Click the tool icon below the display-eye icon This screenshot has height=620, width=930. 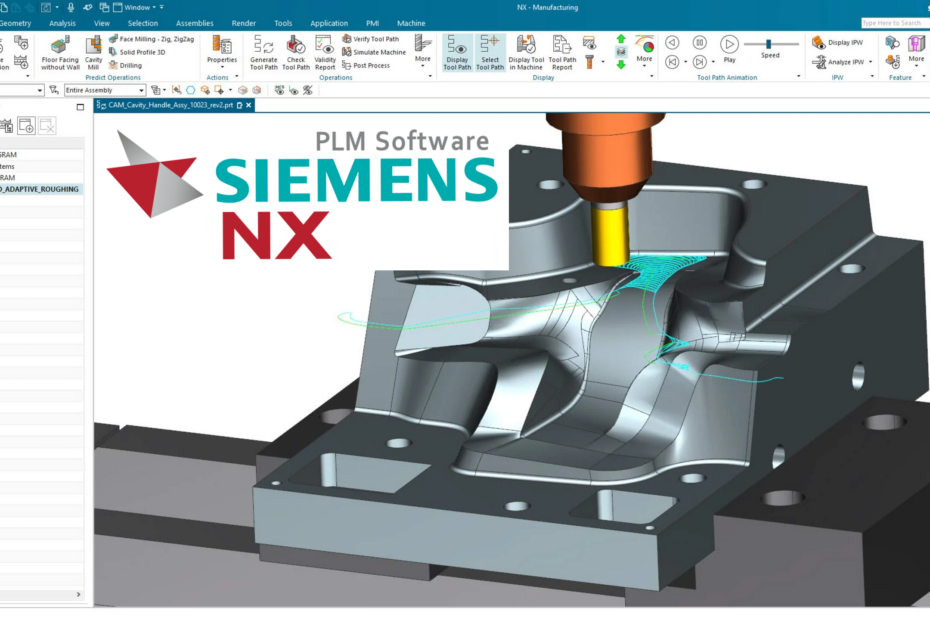click(590, 62)
